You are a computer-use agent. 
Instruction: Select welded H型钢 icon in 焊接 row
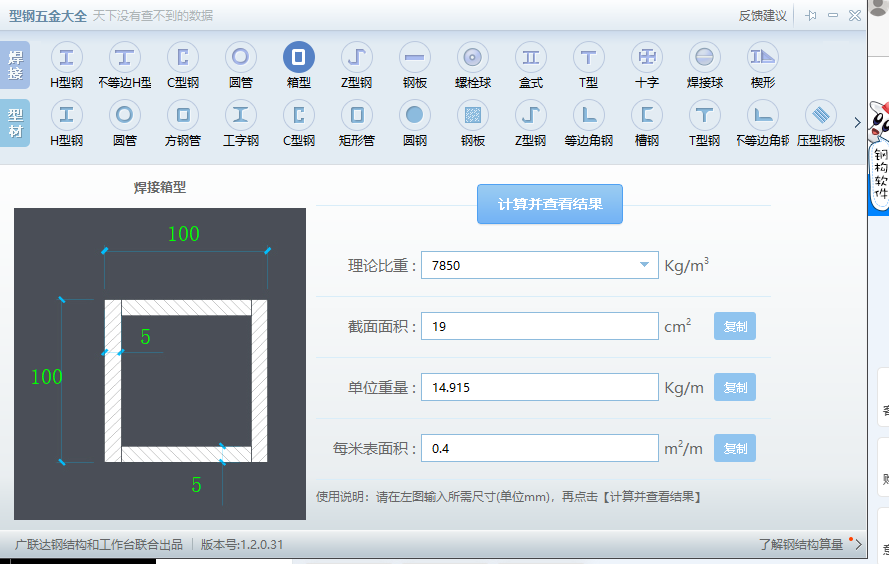coord(67,57)
